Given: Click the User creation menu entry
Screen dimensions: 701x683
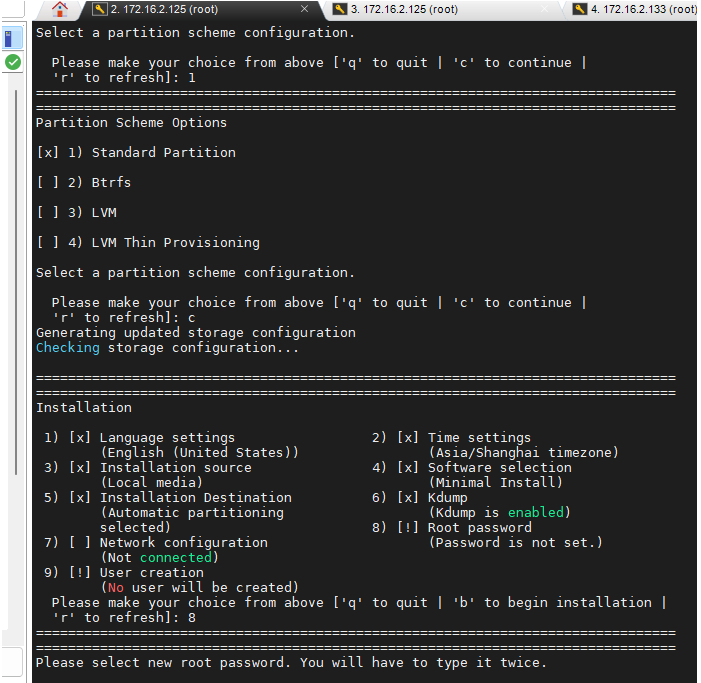Looking at the screenshot, I should click(151, 573).
